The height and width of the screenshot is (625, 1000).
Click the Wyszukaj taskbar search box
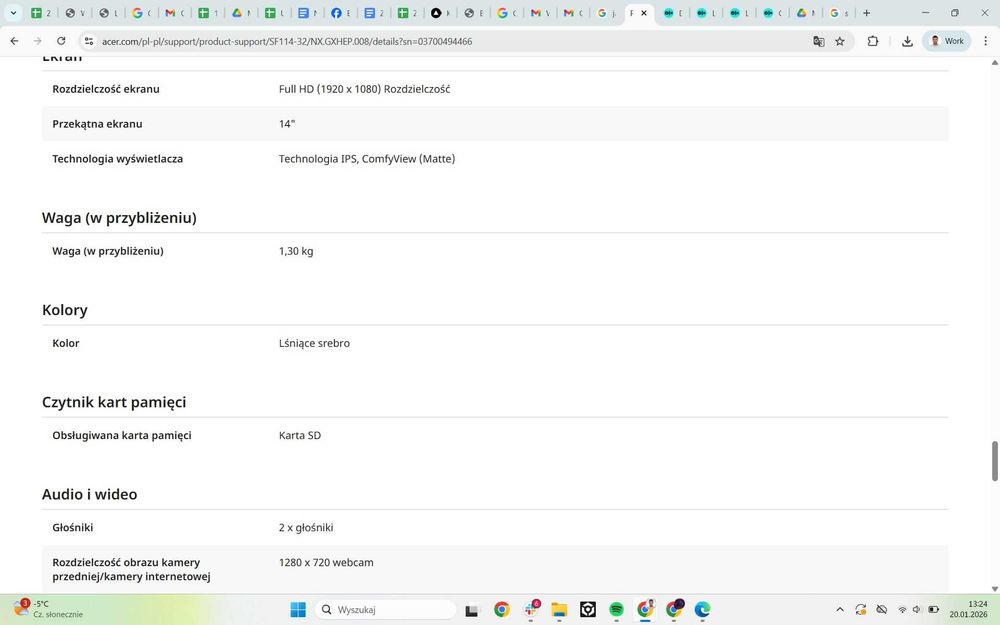click(385, 610)
